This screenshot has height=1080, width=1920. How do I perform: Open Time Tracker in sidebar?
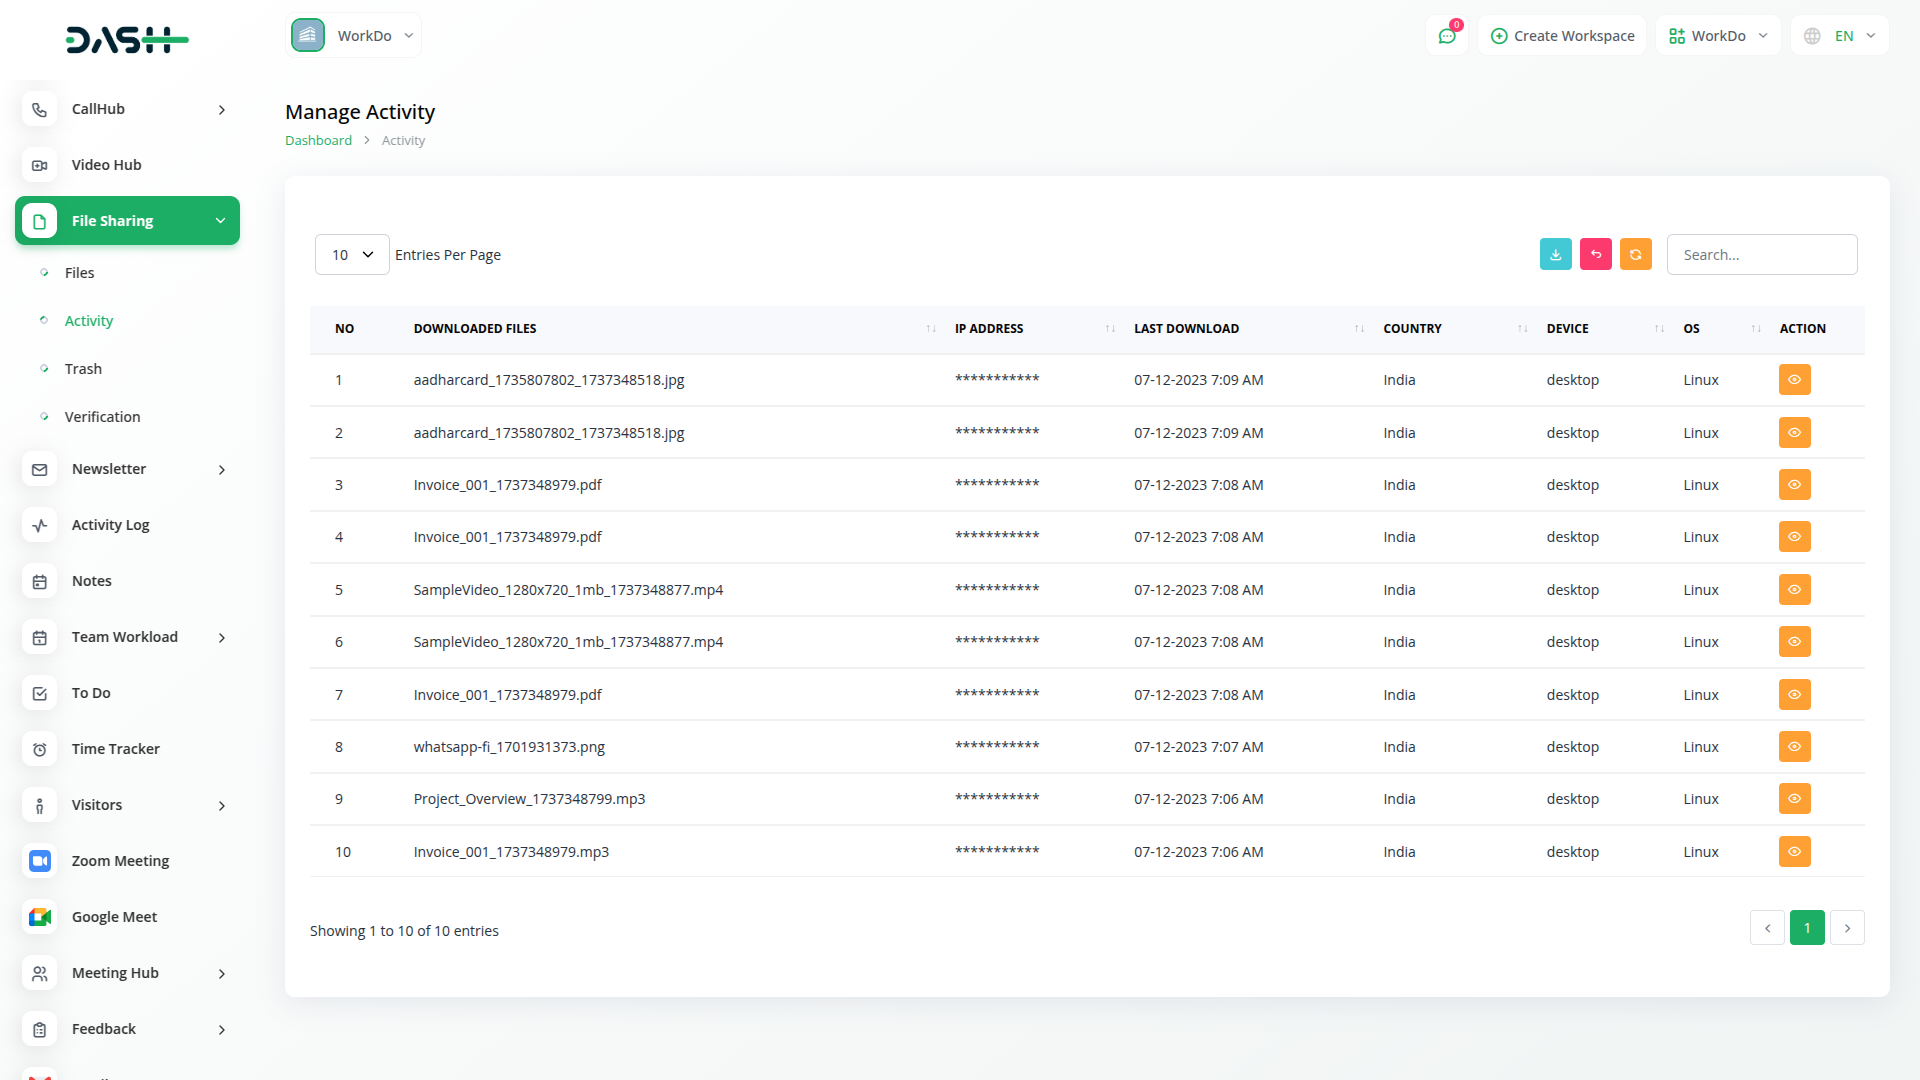click(x=115, y=749)
